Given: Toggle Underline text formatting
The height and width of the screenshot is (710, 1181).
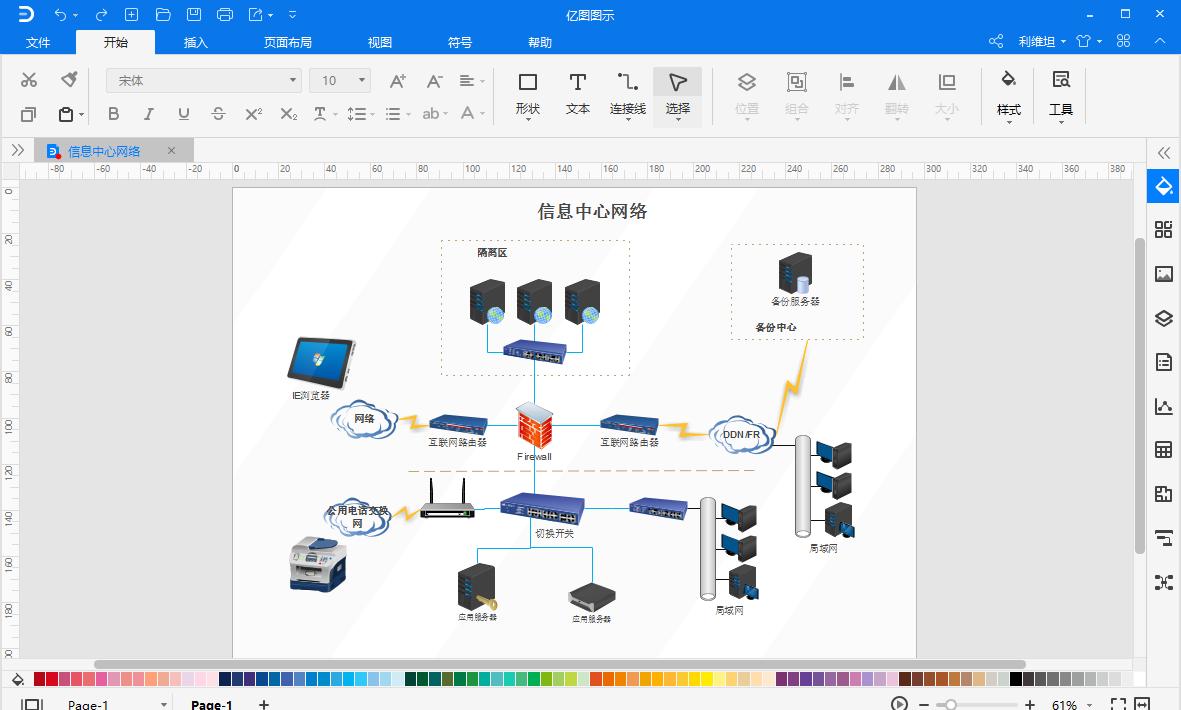Looking at the screenshot, I should (x=183, y=114).
